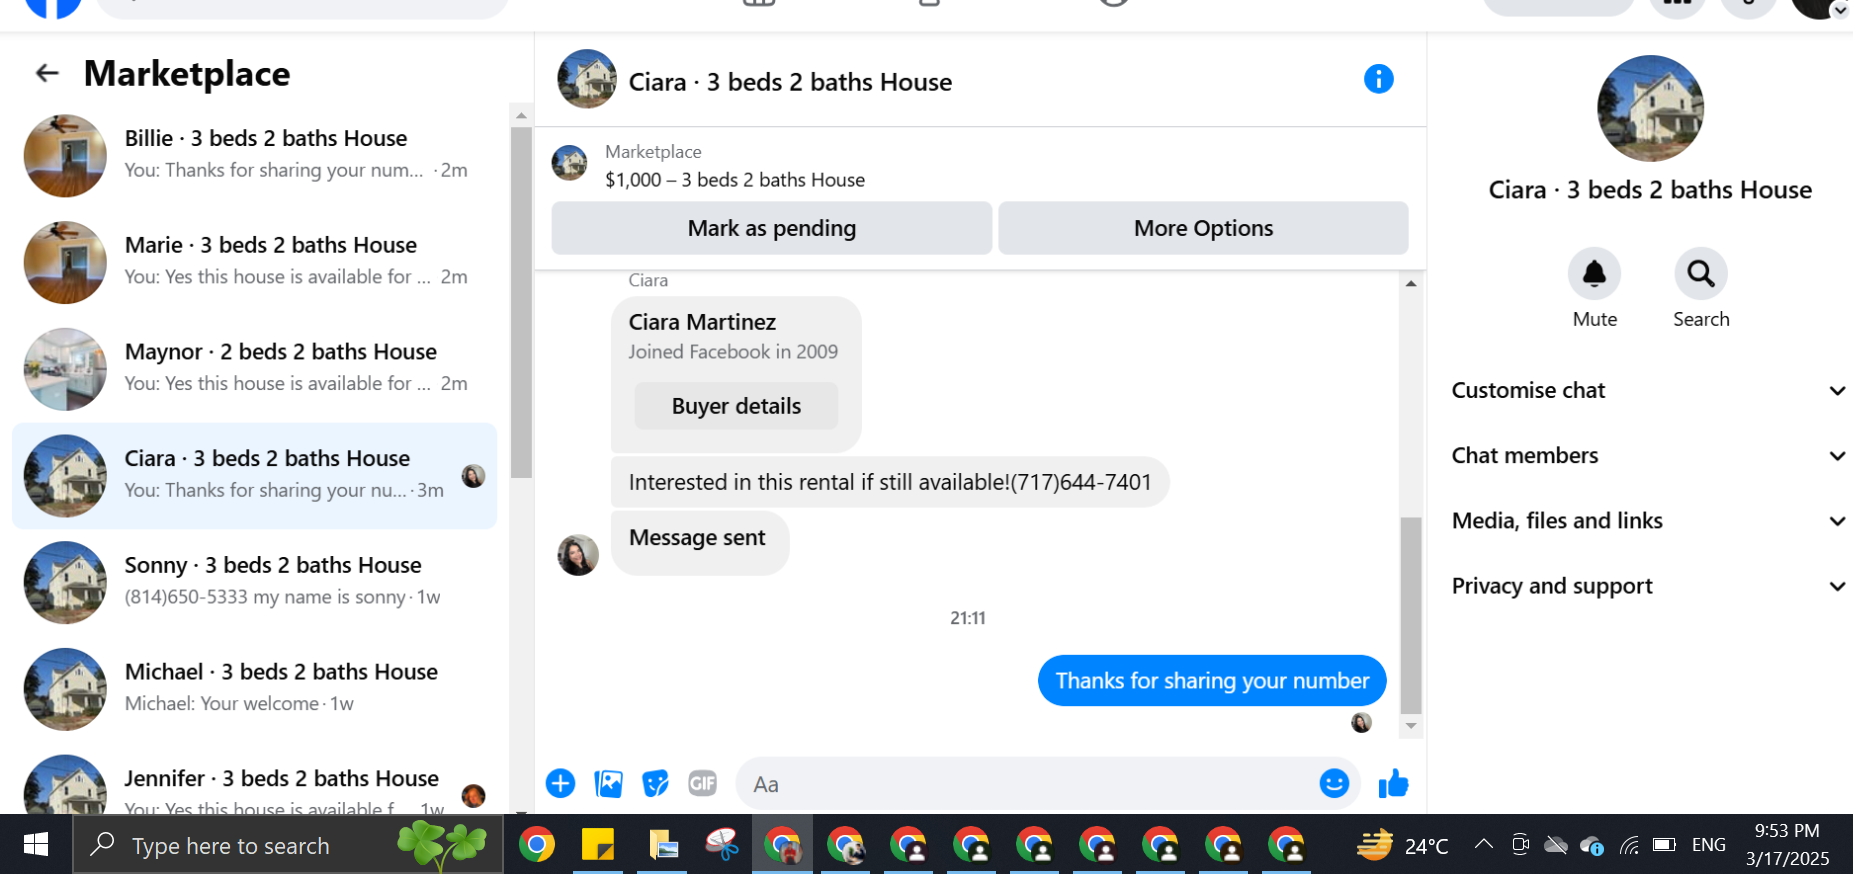Open Billie's 3 beds 2 baths conversation
The width and height of the screenshot is (1853, 874).
254,156
